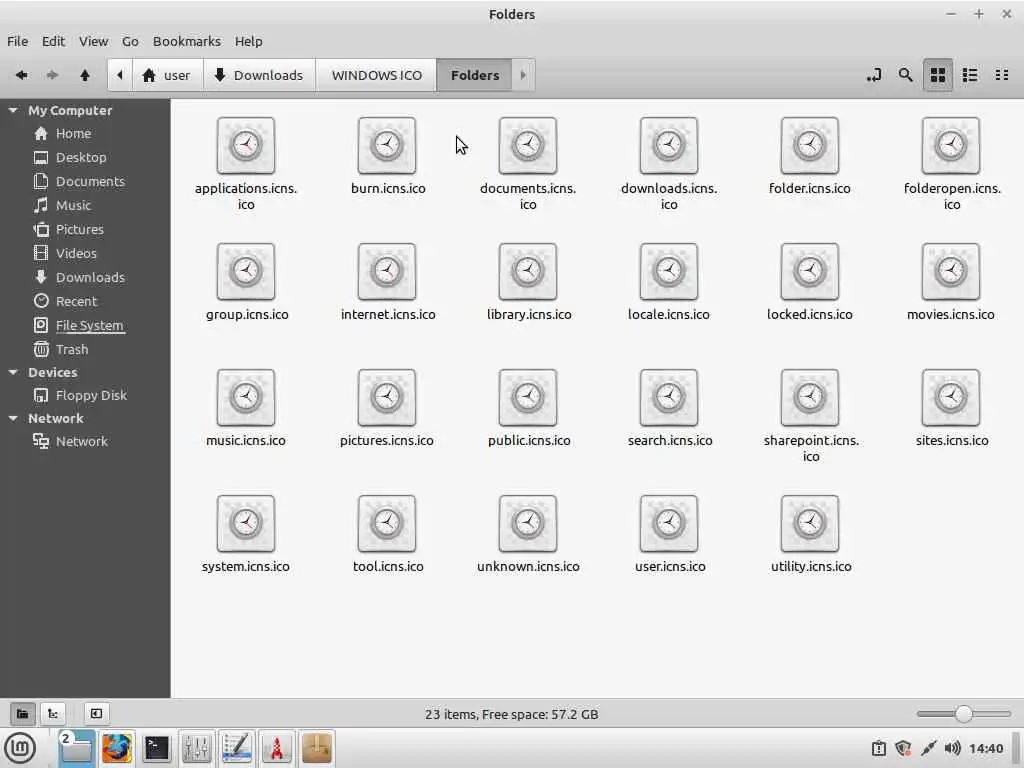
Task: Open Videos in sidebar
Action: pos(76,253)
